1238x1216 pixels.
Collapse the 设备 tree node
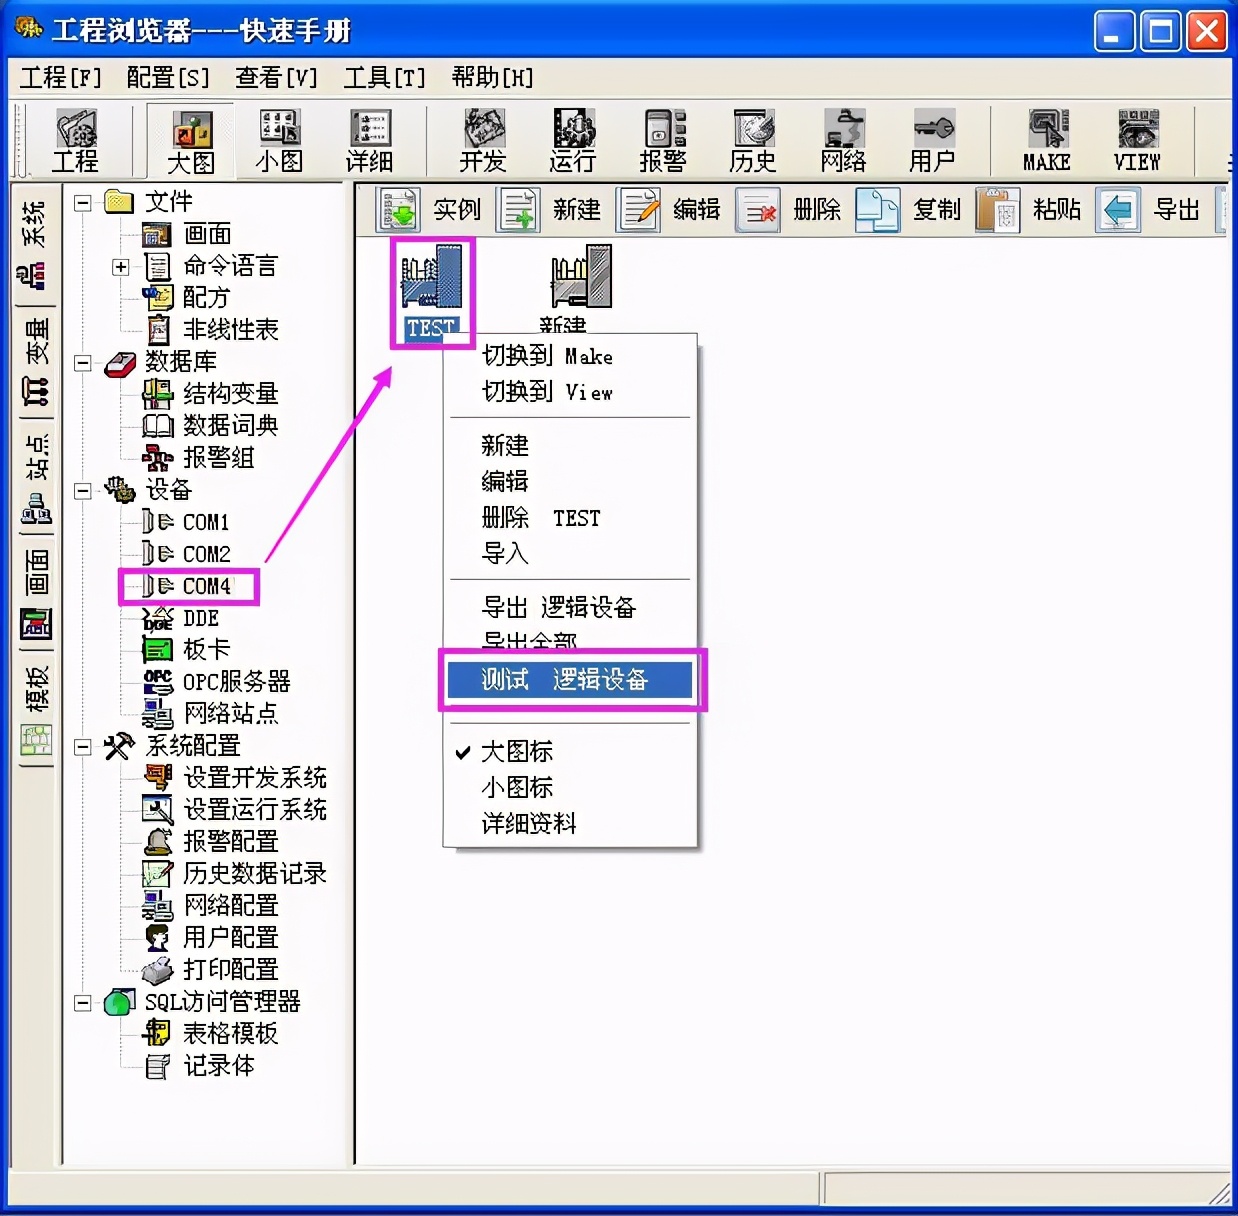[x=85, y=490]
